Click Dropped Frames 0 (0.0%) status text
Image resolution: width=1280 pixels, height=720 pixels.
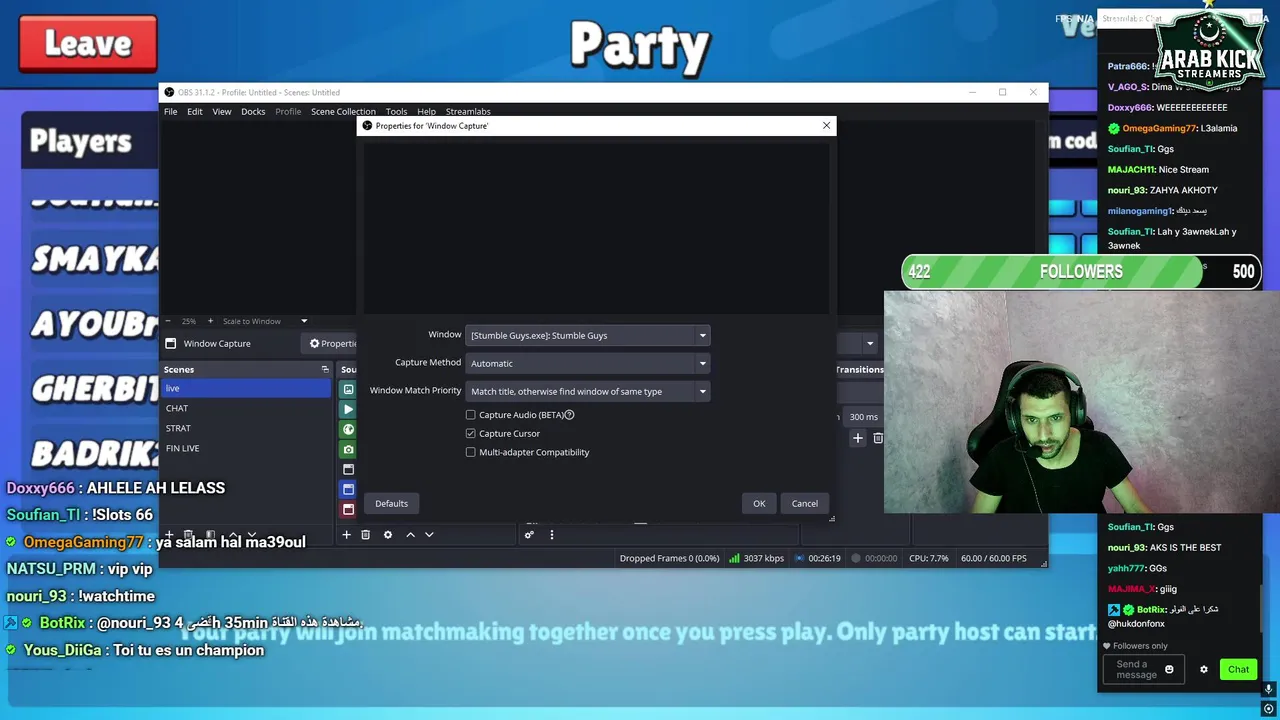click(669, 559)
